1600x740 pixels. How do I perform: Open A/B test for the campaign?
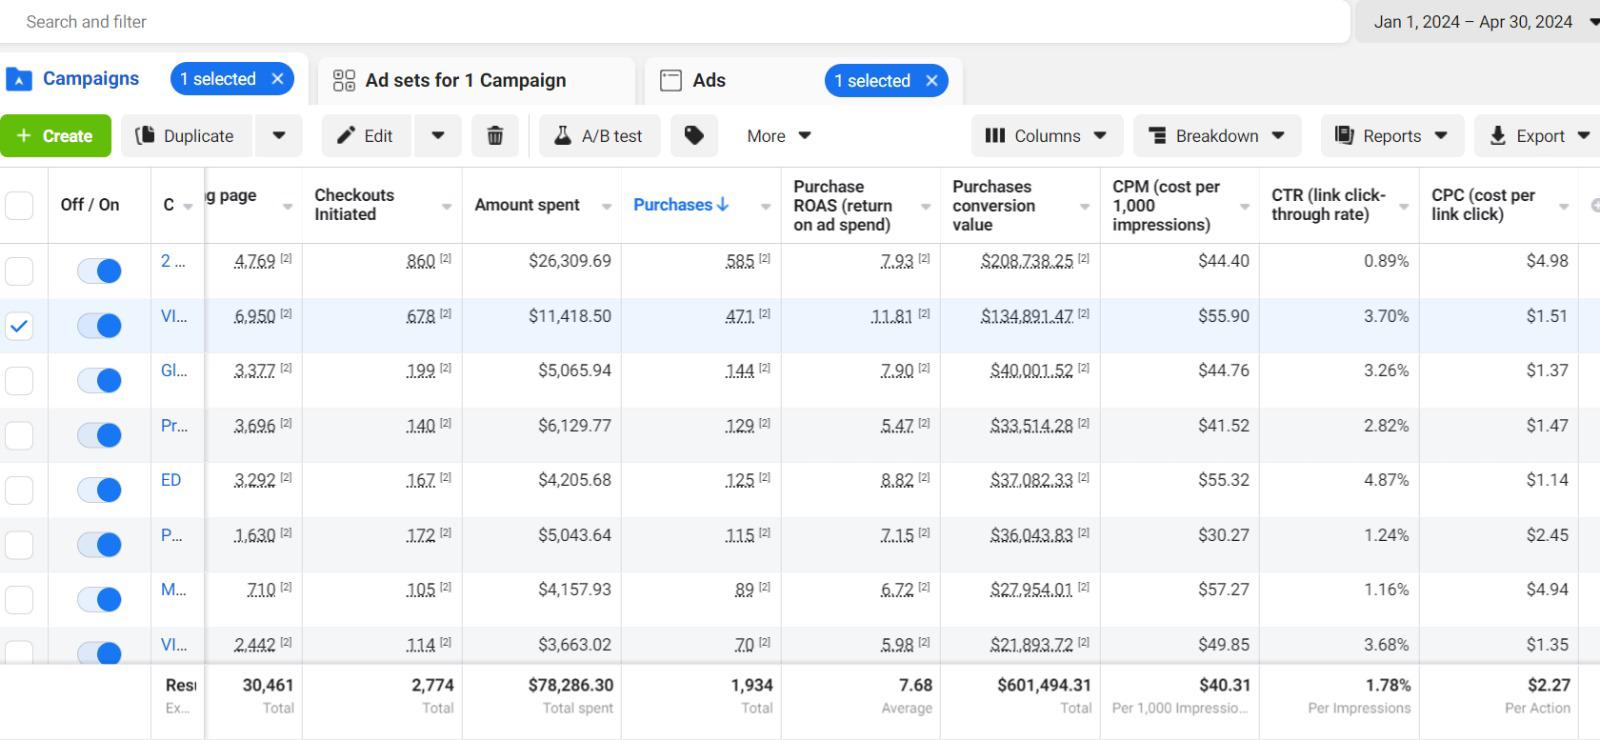(600, 136)
